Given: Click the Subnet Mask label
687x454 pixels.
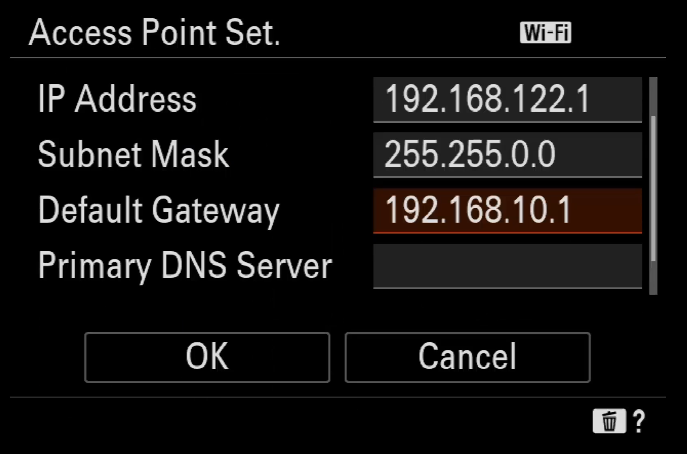Looking at the screenshot, I should click(x=133, y=154).
